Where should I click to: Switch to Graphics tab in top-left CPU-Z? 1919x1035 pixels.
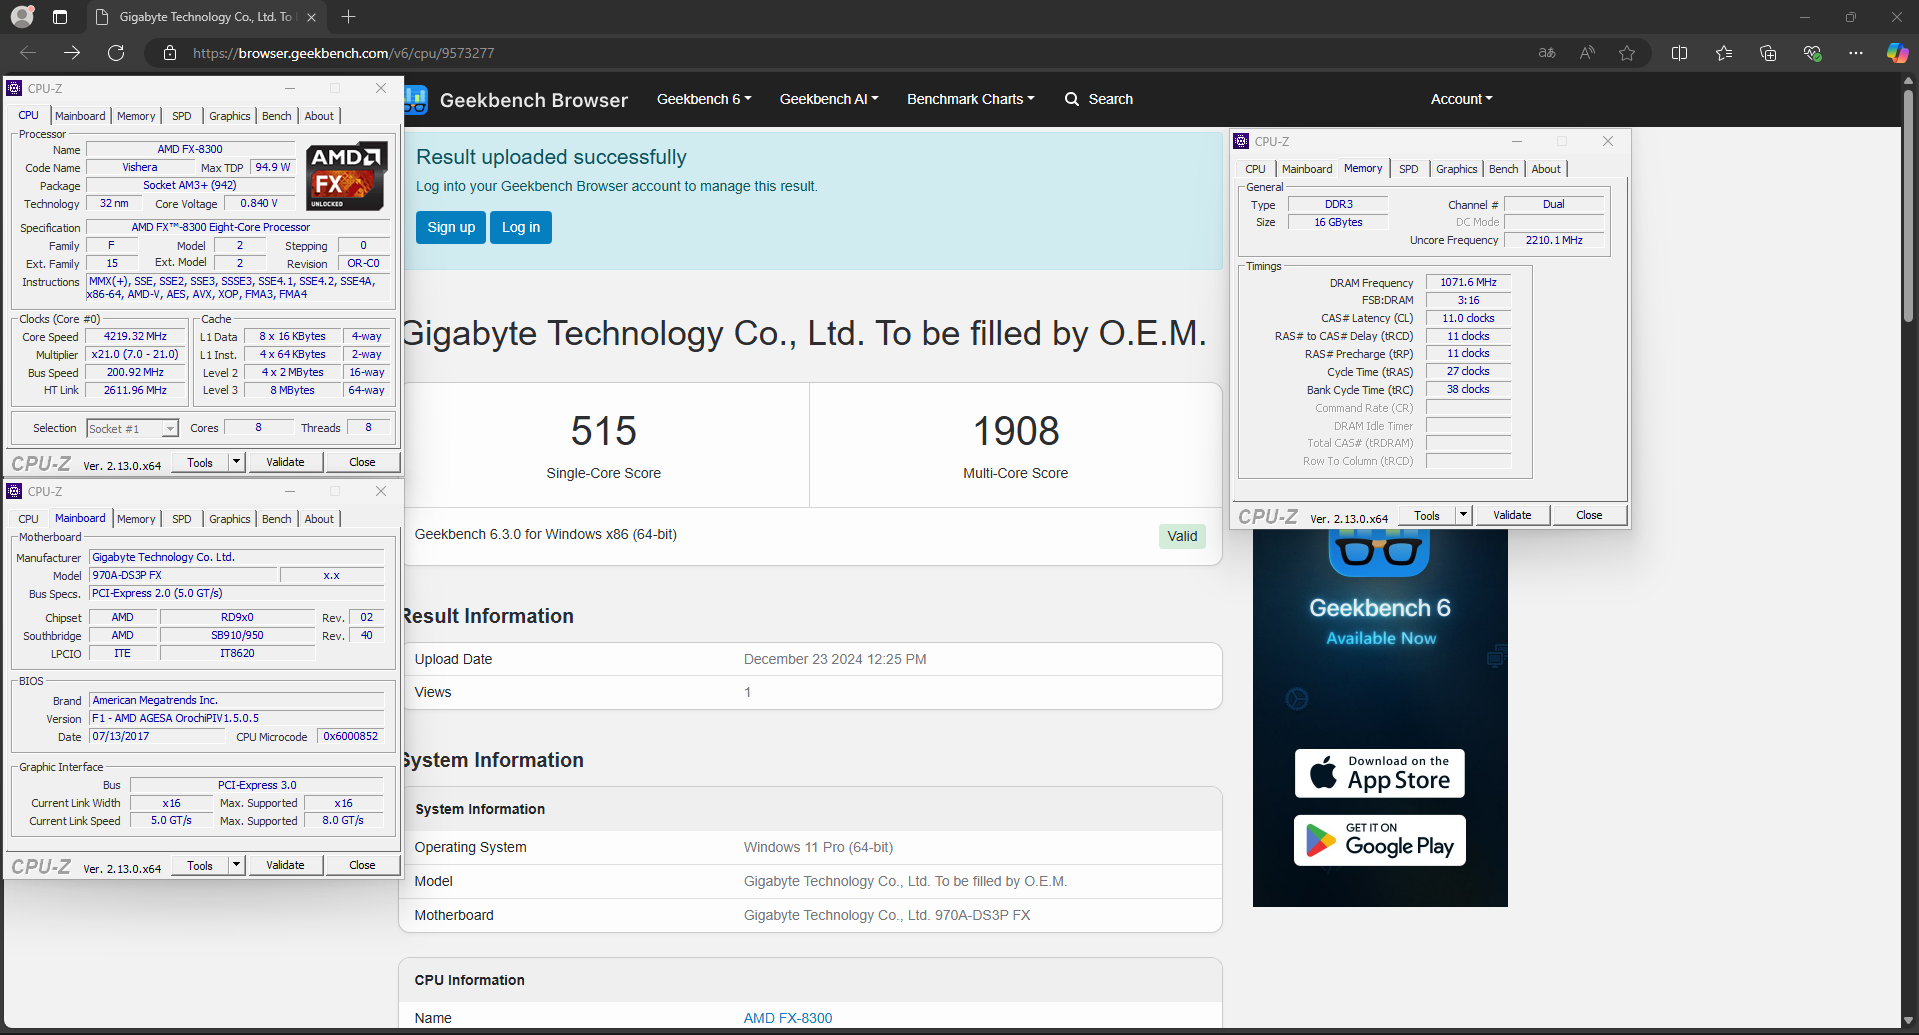click(230, 116)
